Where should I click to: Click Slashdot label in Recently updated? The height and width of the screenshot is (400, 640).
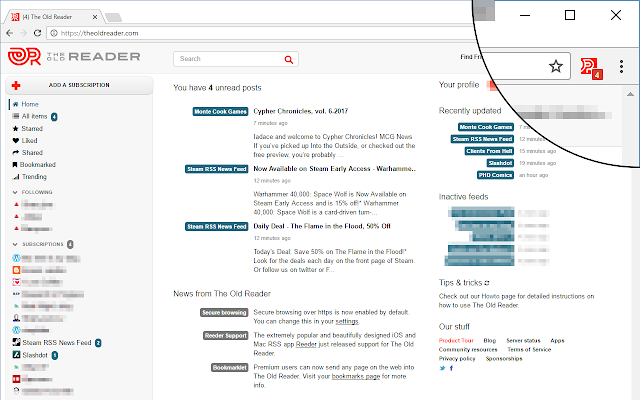(x=500, y=163)
